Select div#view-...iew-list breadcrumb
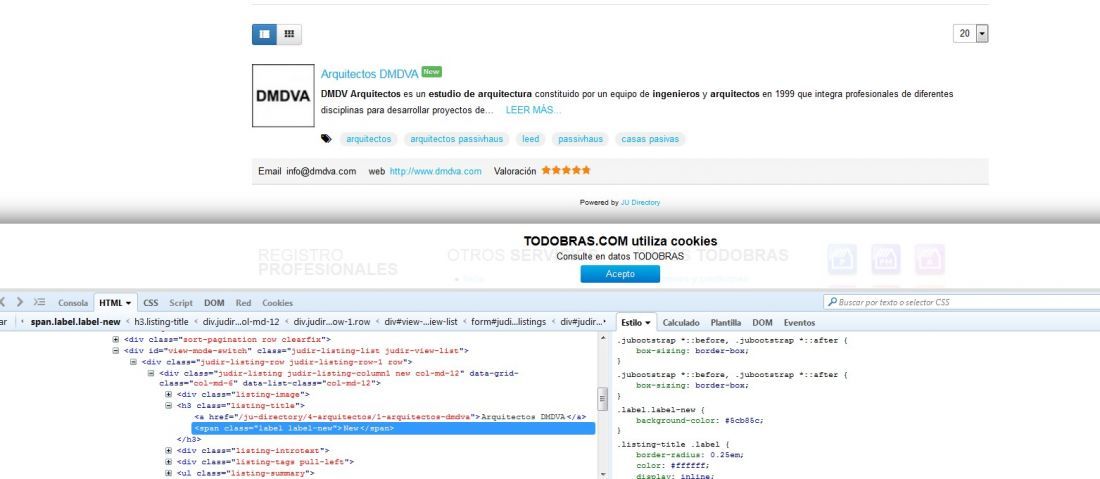Screen dimensions: 1100x479 coord(420,322)
